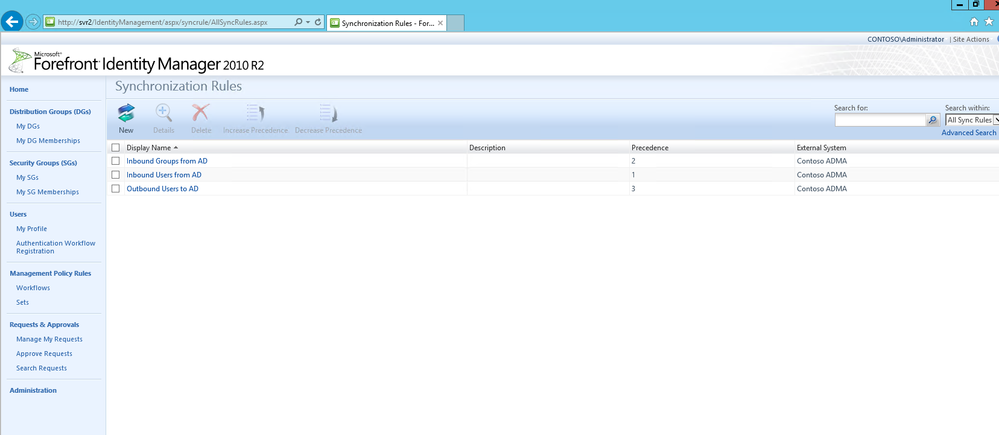Check the Inbound Groups from AD checkbox

(x=115, y=161)
